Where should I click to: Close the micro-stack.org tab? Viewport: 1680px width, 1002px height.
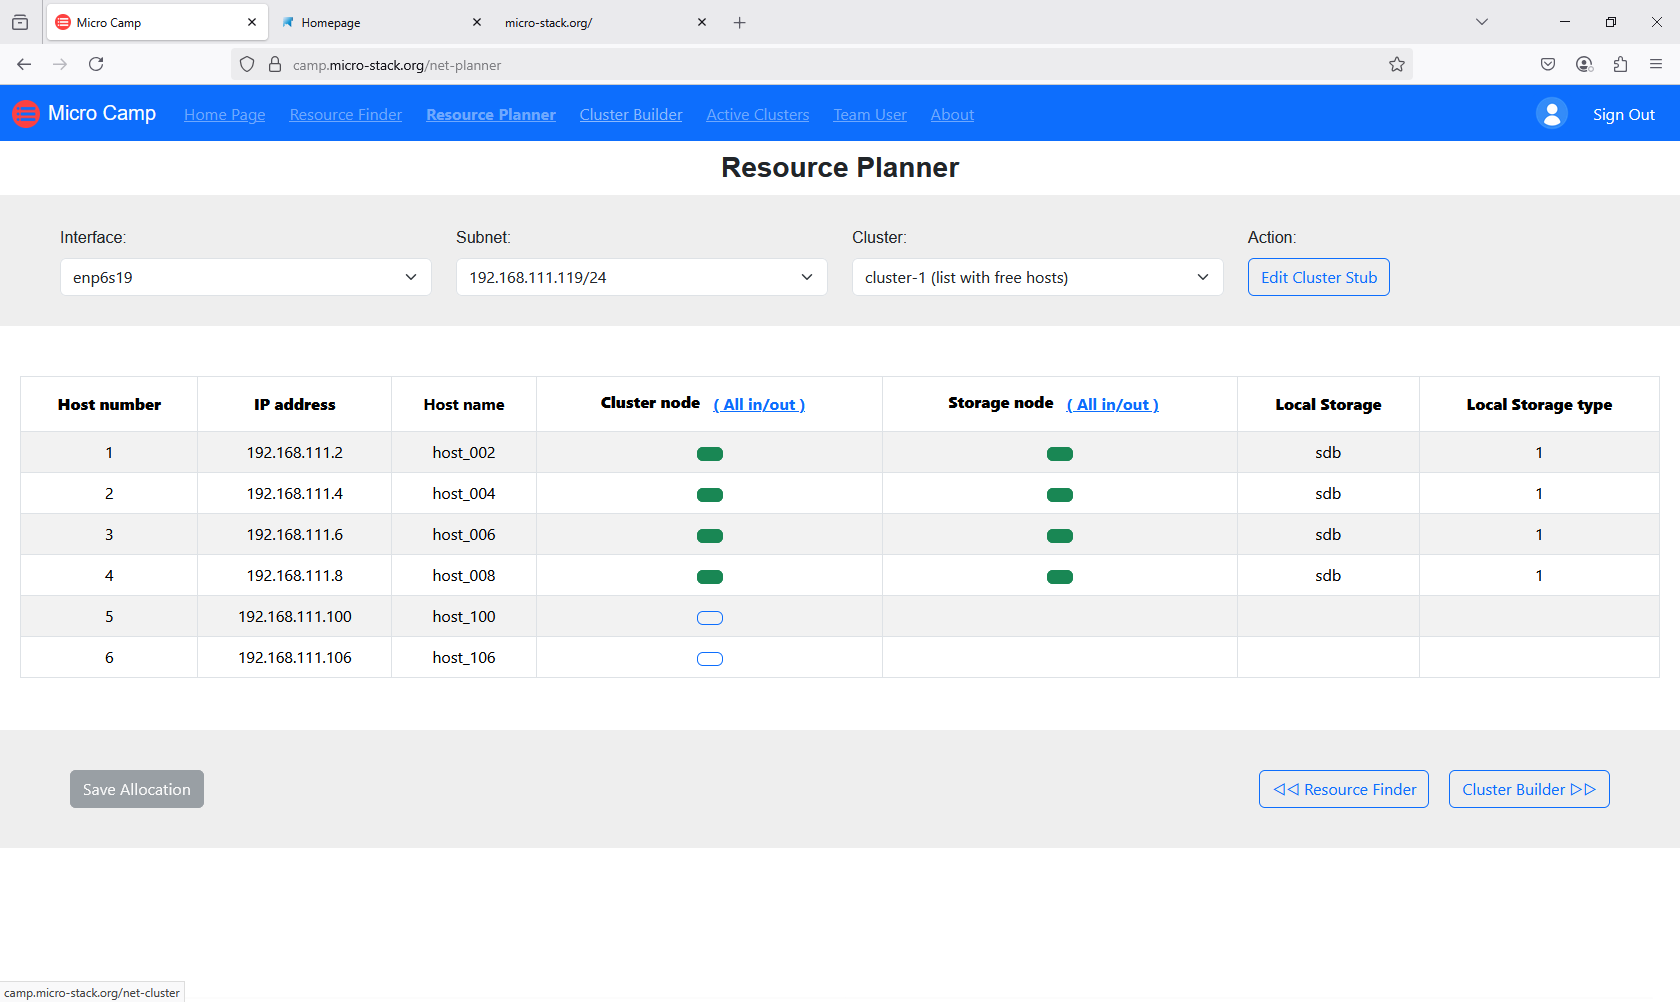click(702, 22)
